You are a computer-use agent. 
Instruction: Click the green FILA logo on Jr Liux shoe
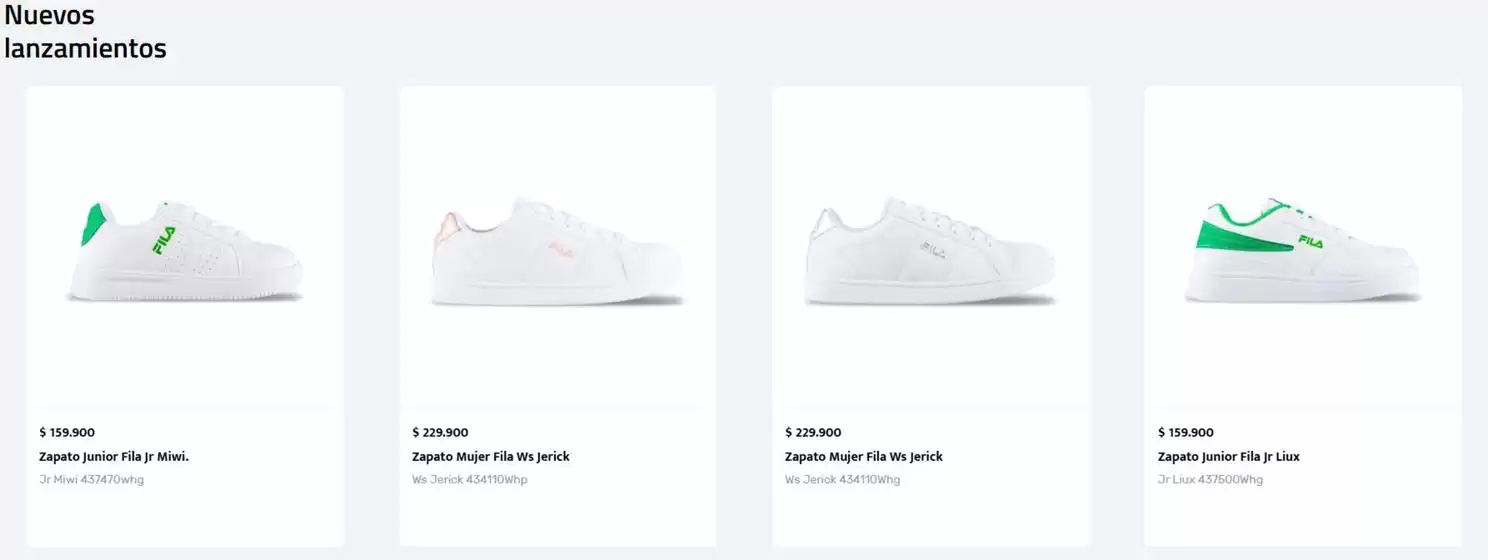pos(1310,241)
